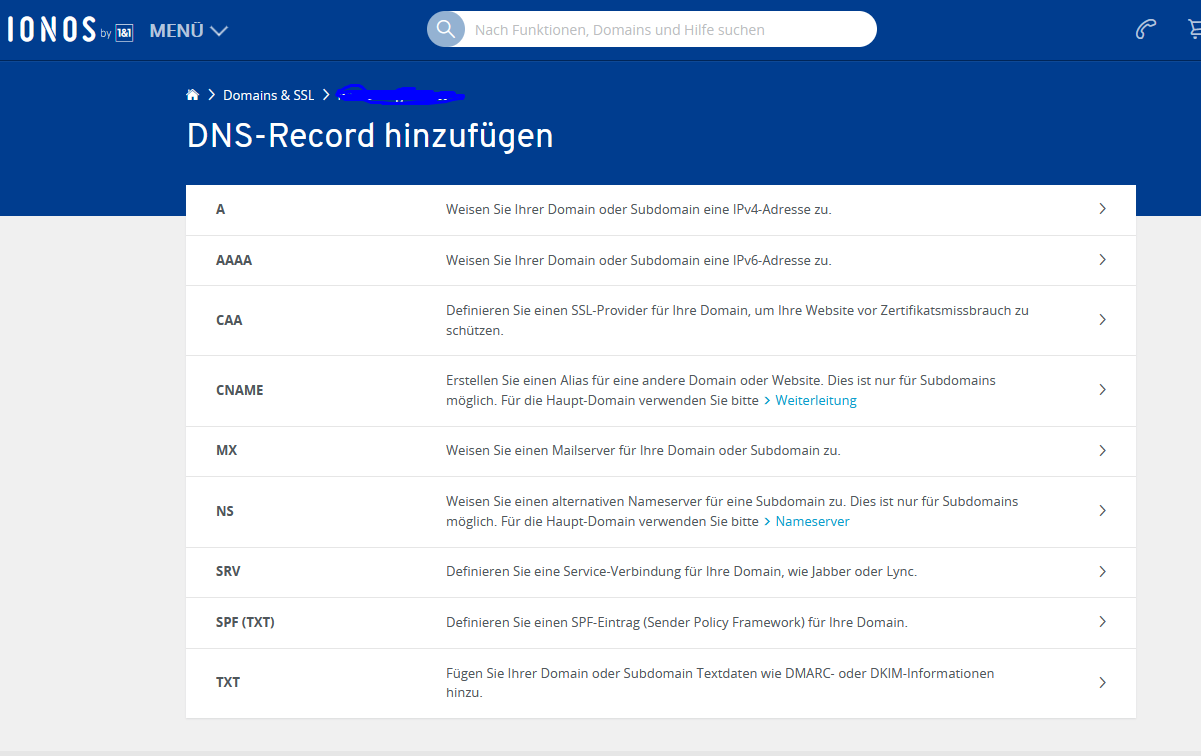
Task: Click the SPF (TXT) row arrow
Action: [x=1102, y=622]
